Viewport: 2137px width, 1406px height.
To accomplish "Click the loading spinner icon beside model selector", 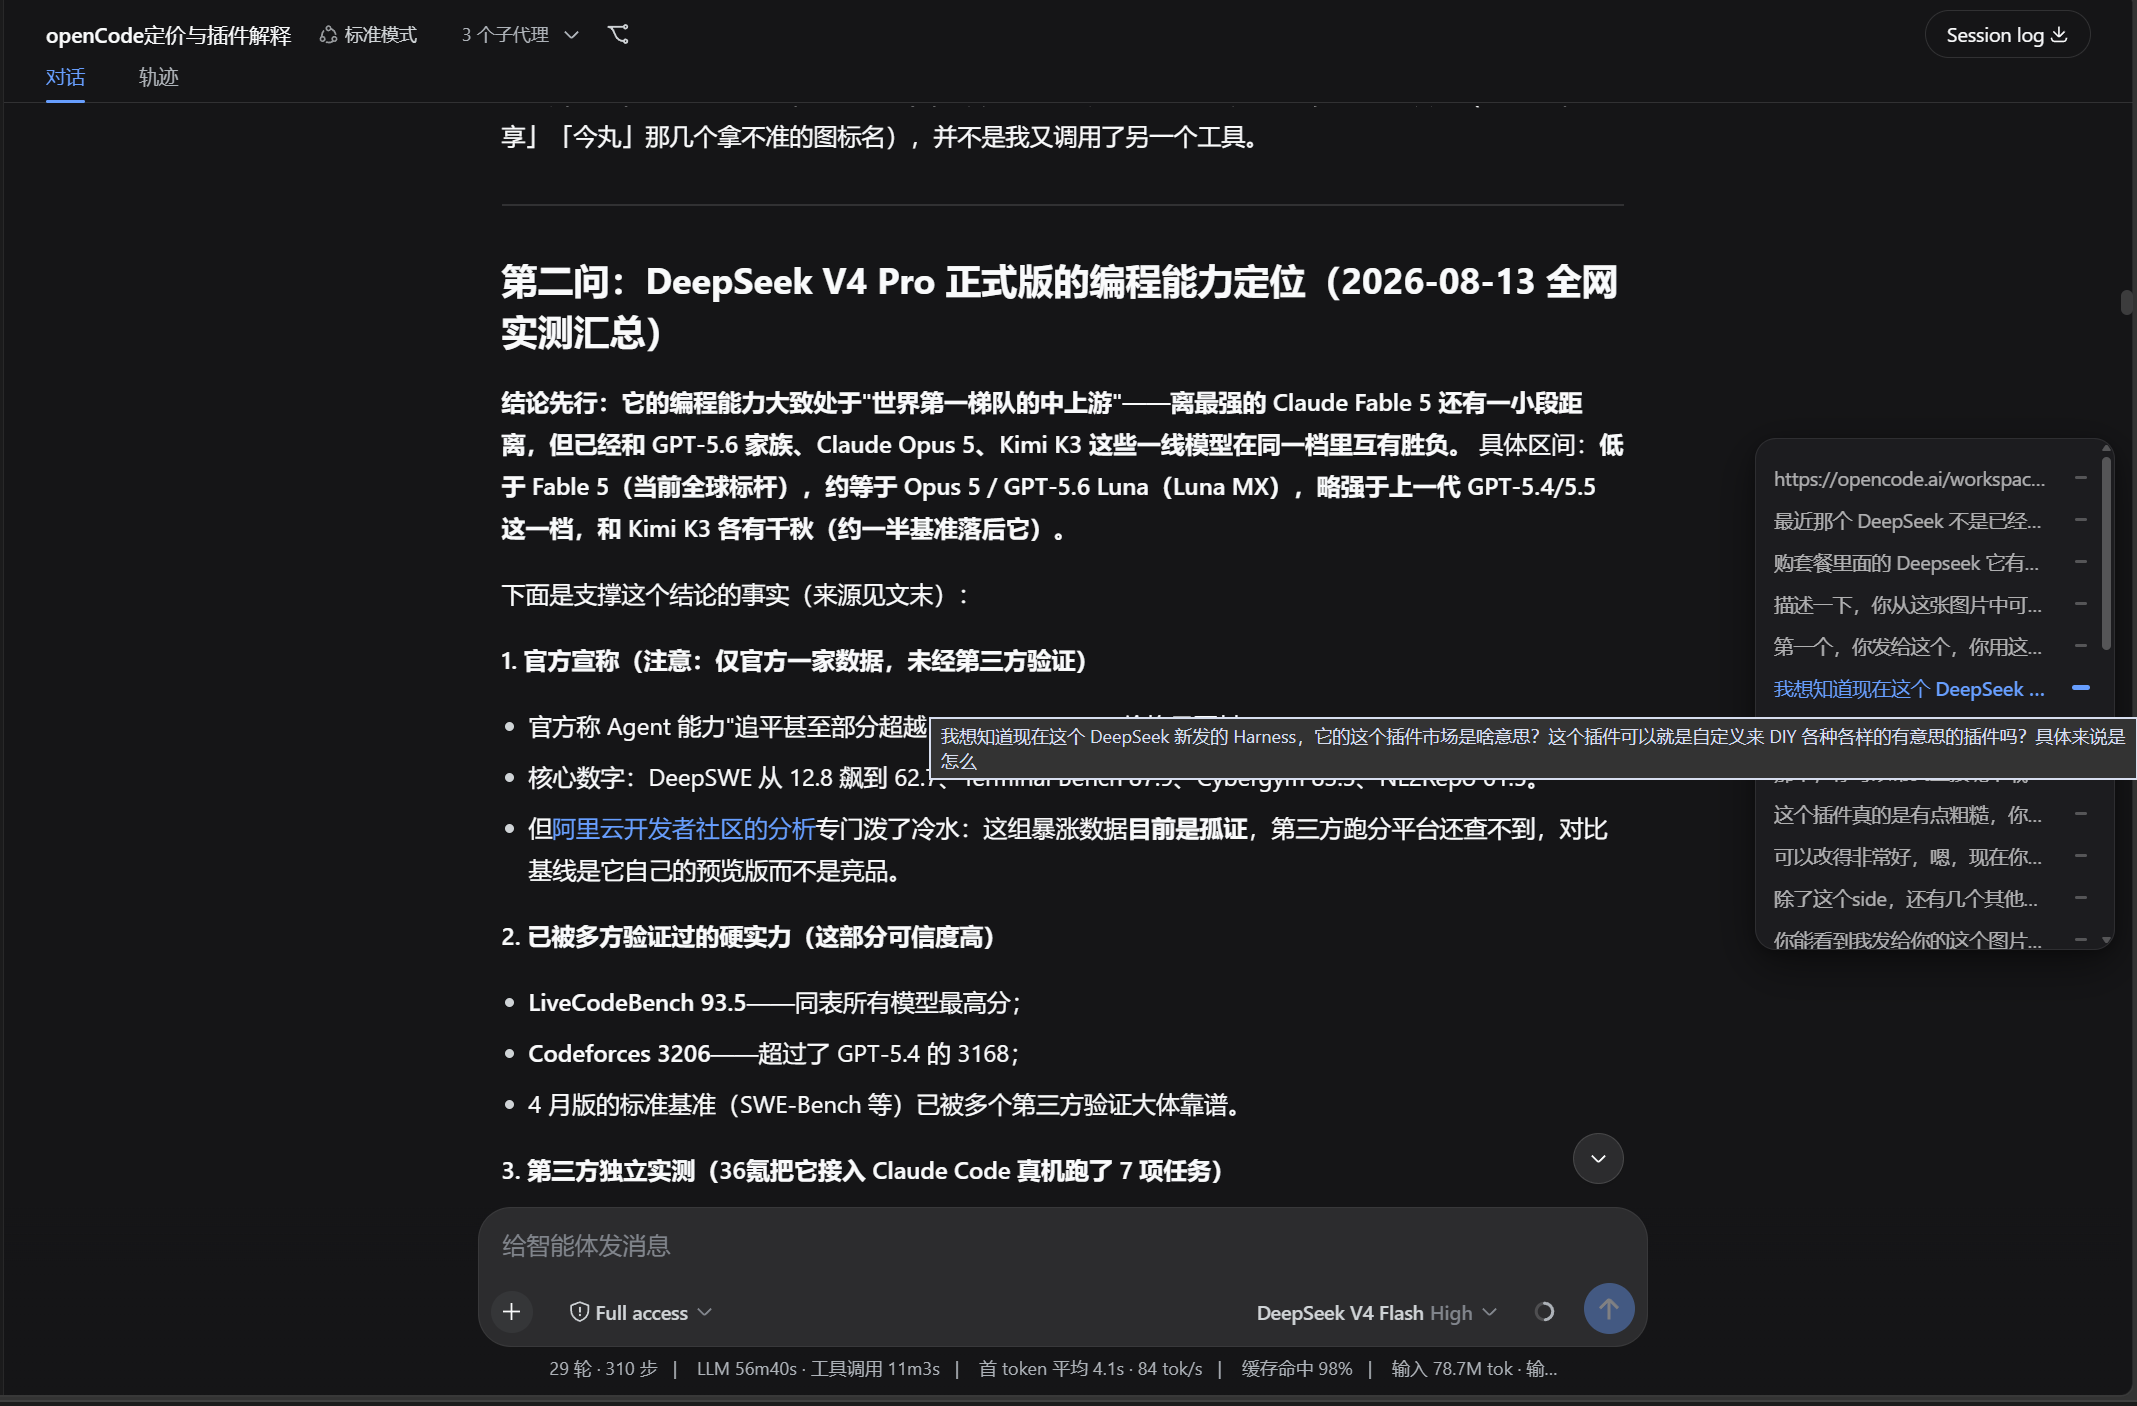I will [1545, 1312].
